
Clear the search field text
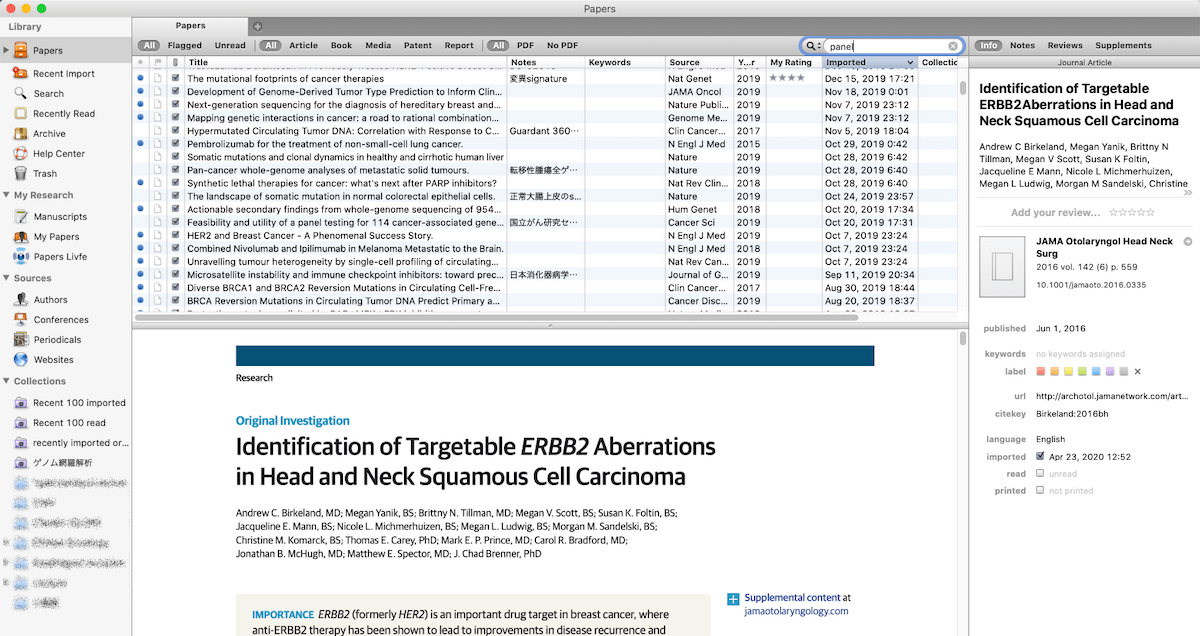tap(953, 46)
